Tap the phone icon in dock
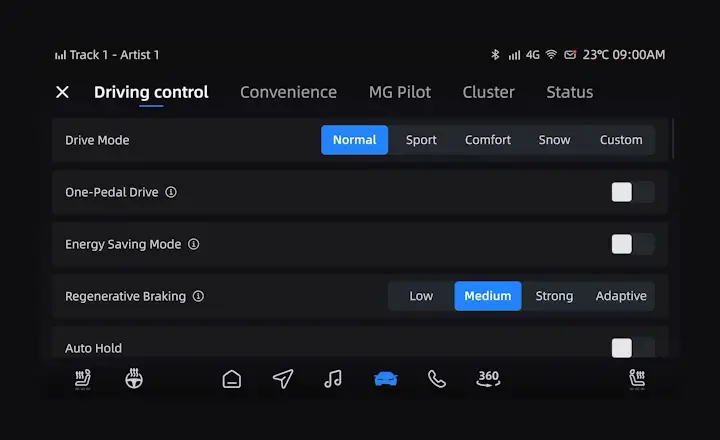 point(437,379)
